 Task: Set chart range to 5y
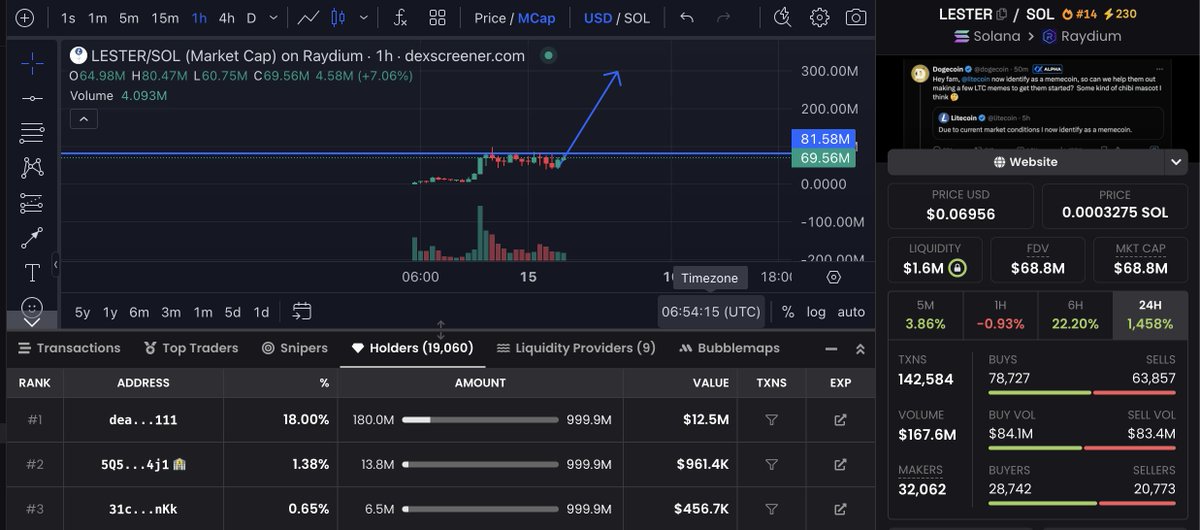[82, 312]
